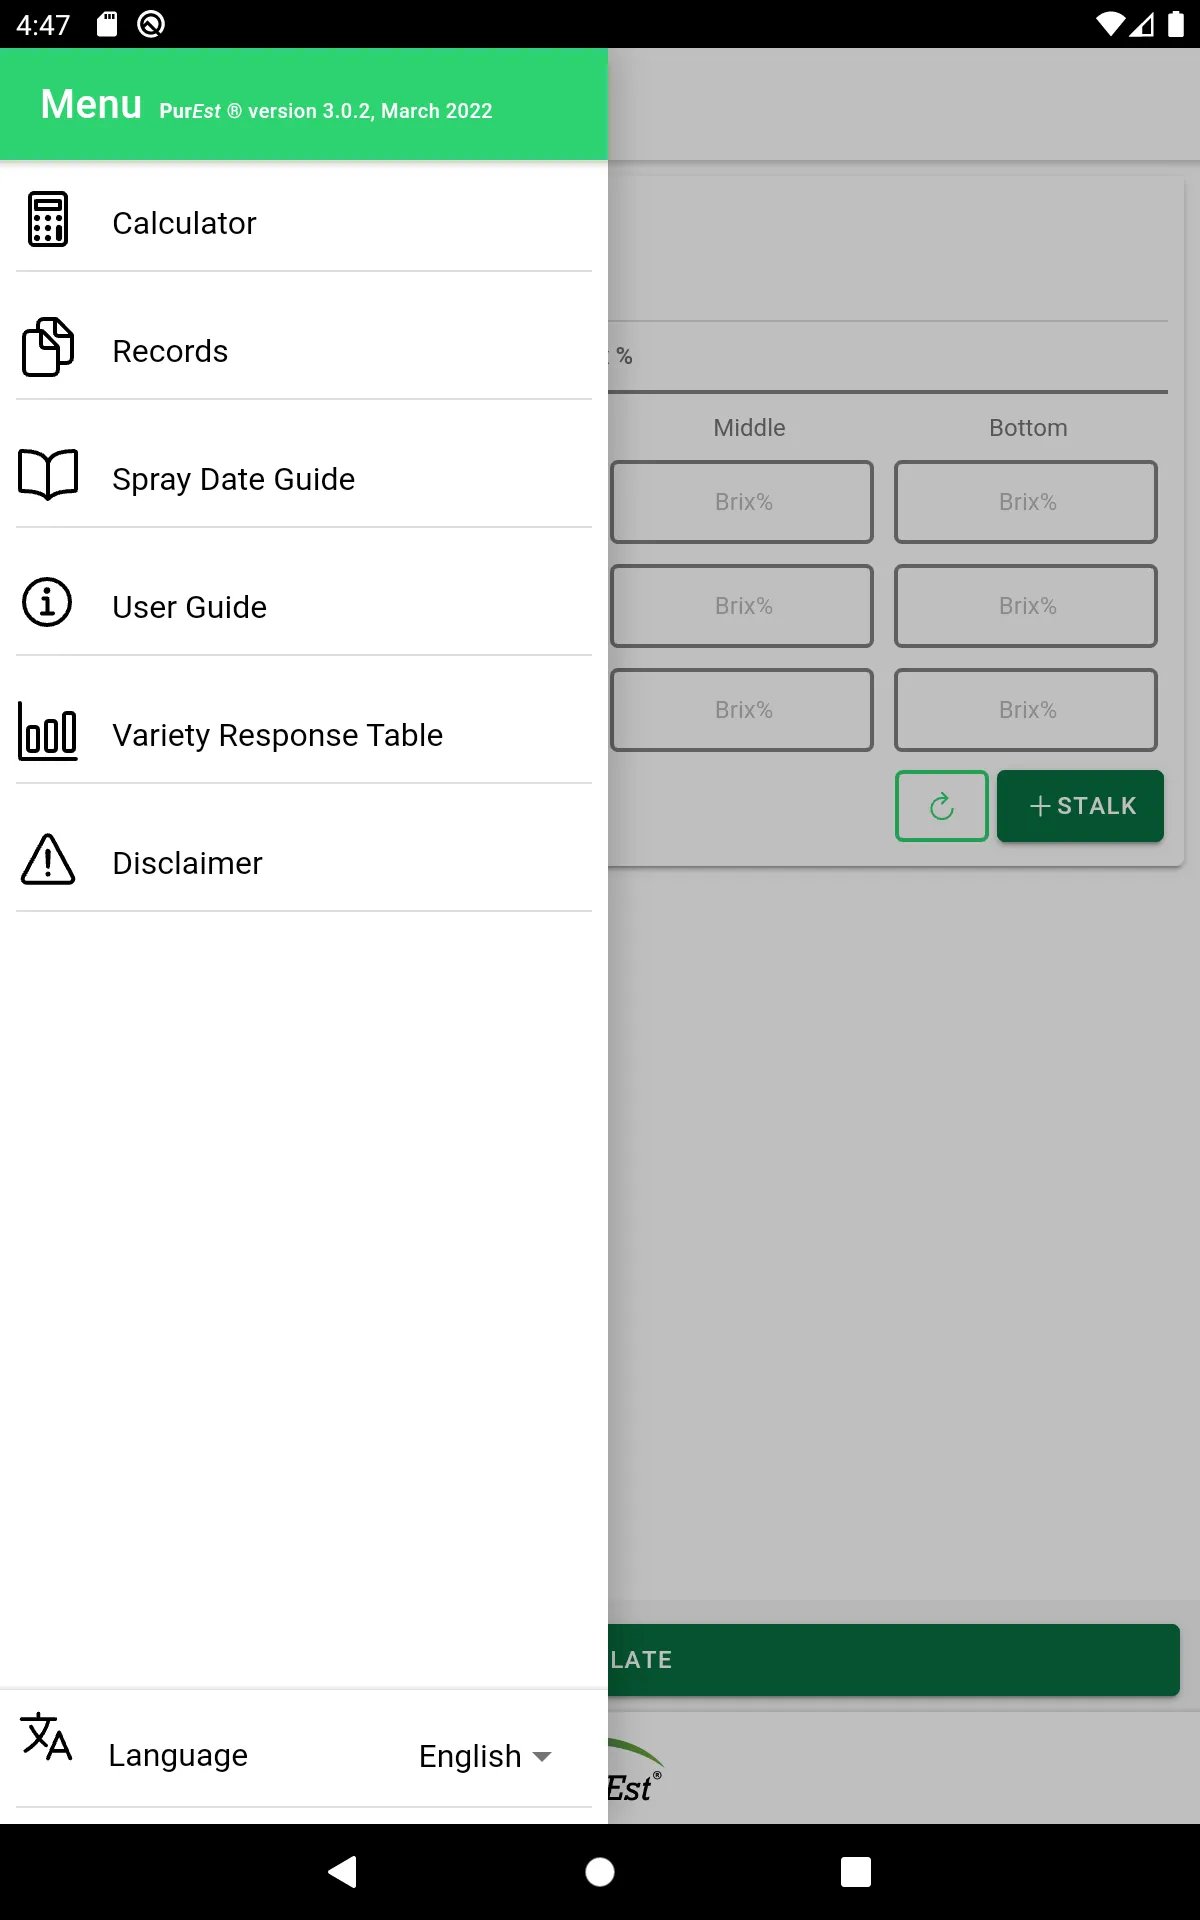
Task: Tap the Android recent apps square
Action: tap(856, 1872)
